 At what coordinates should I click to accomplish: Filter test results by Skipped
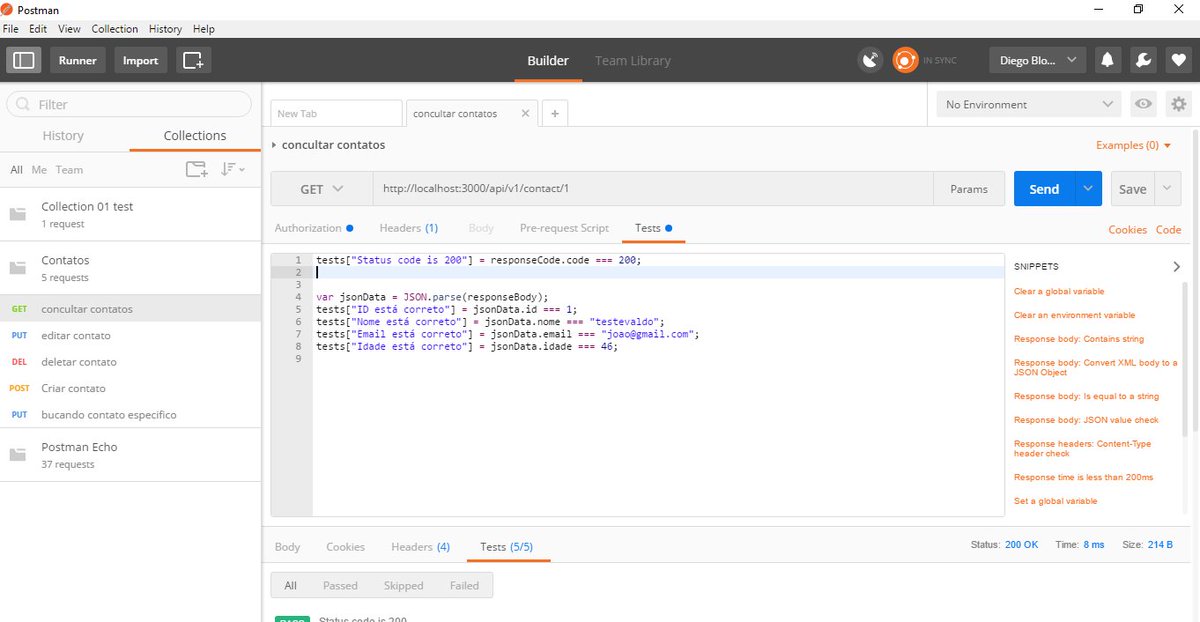click(403, 586)
